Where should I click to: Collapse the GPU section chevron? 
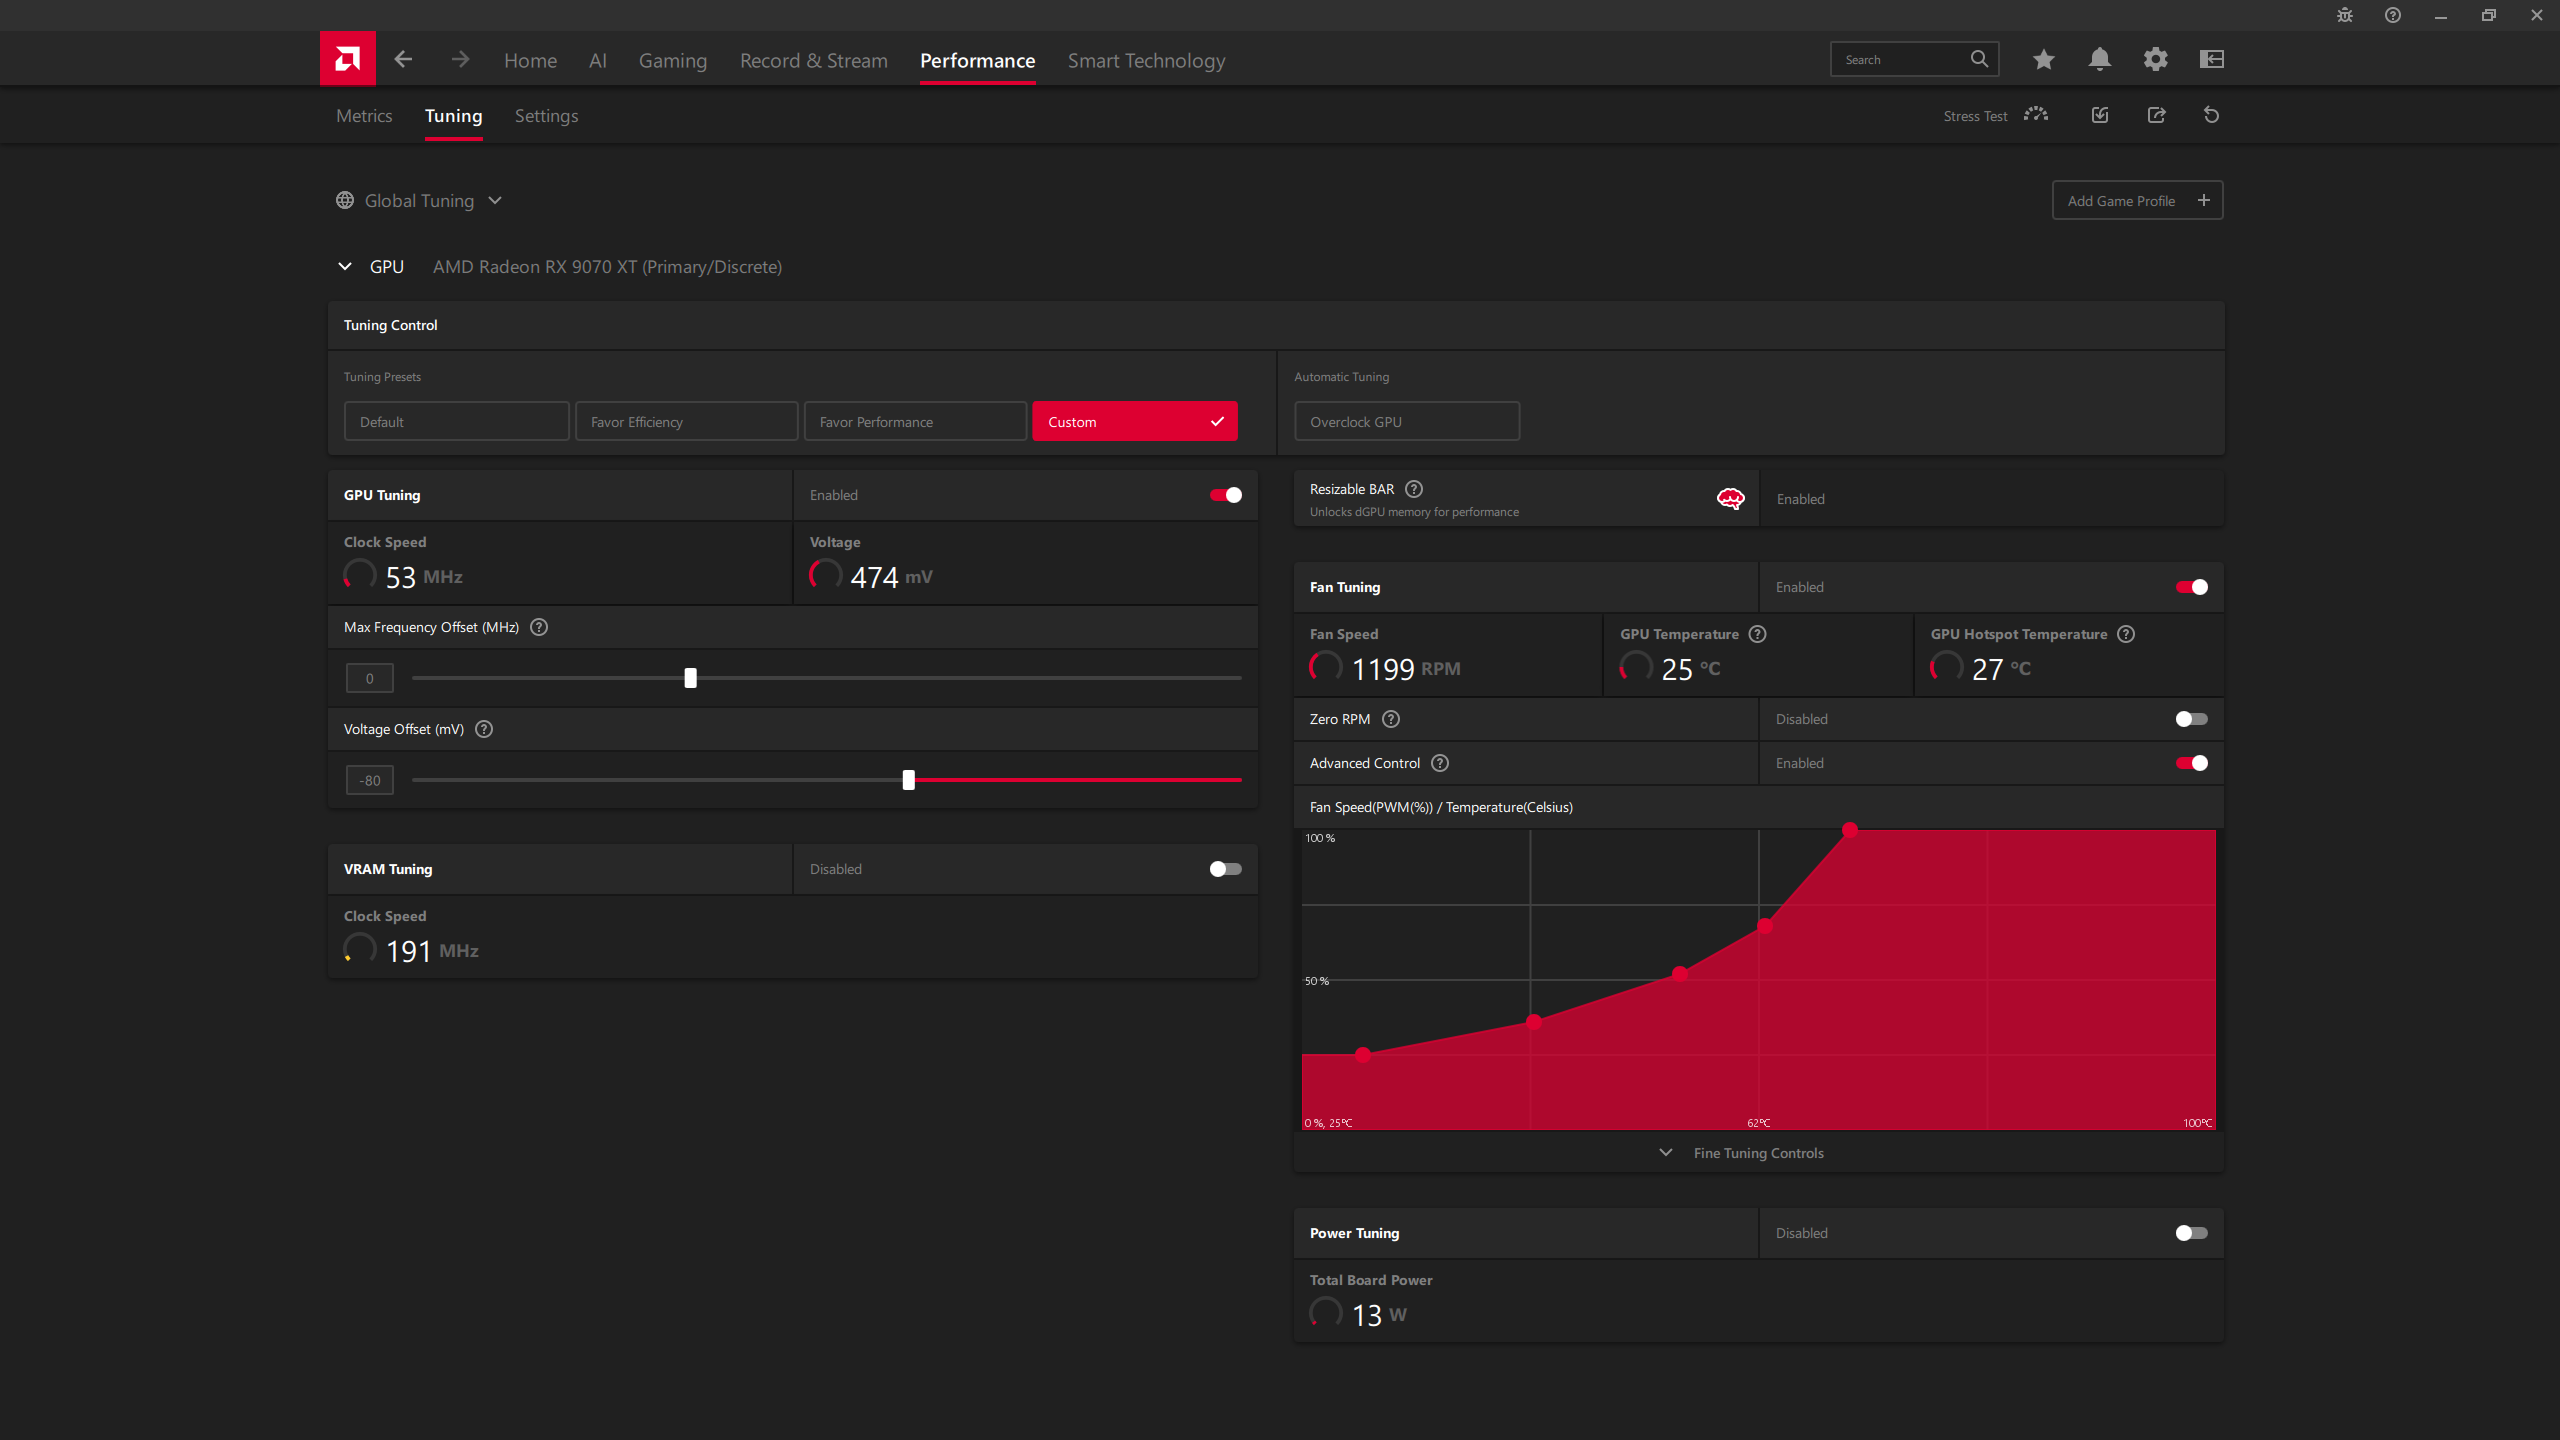point(345,267)
